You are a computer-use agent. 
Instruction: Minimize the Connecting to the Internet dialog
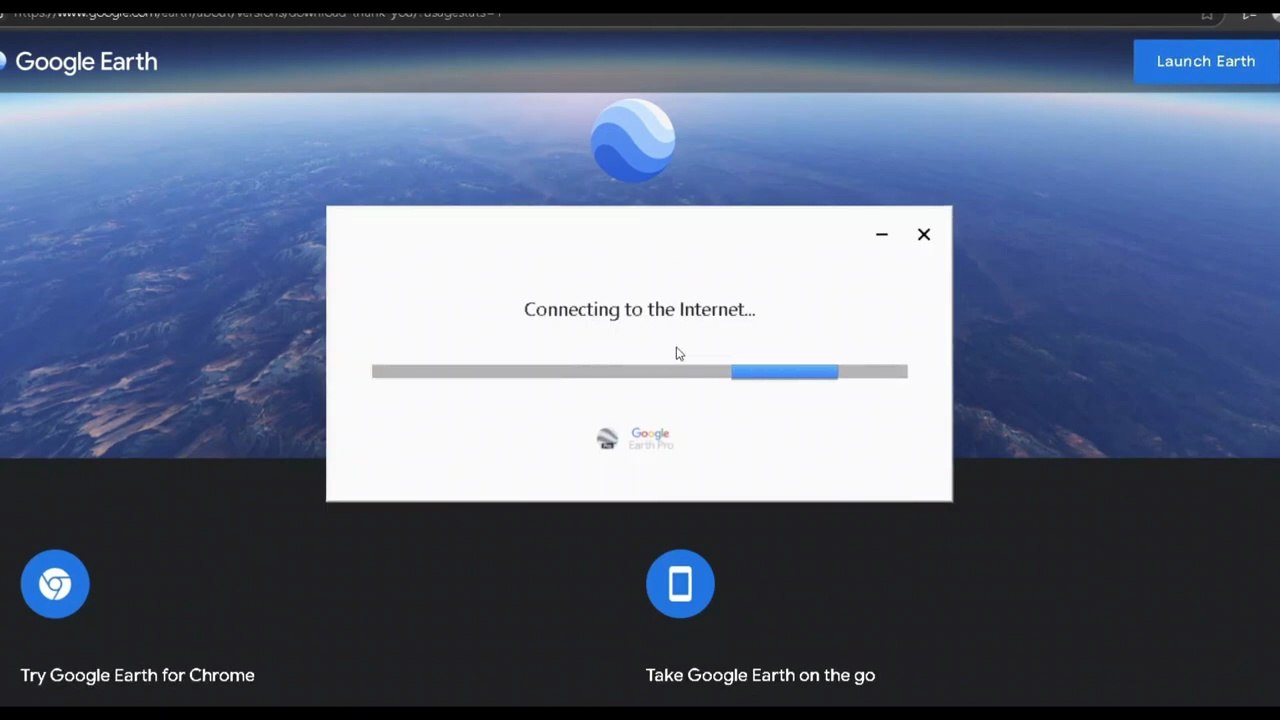click(x=881, y=235)
